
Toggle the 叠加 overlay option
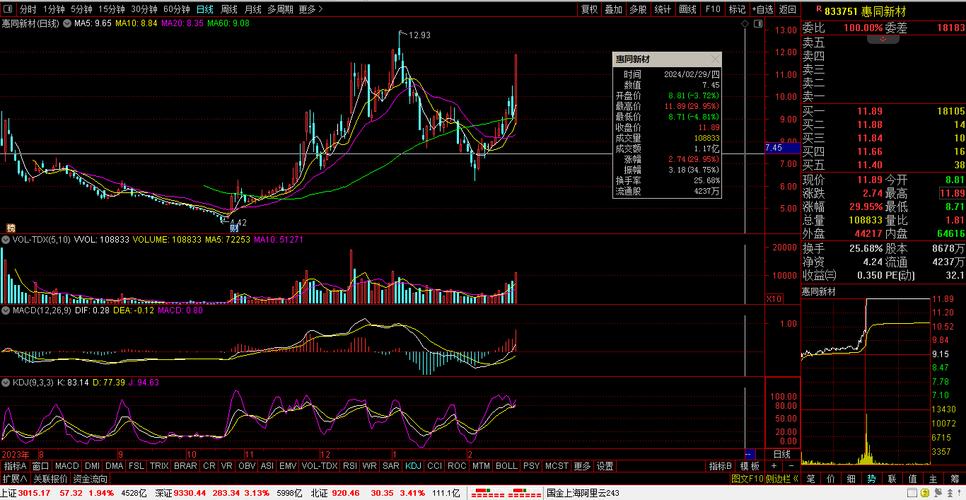[x=614, y=9]
